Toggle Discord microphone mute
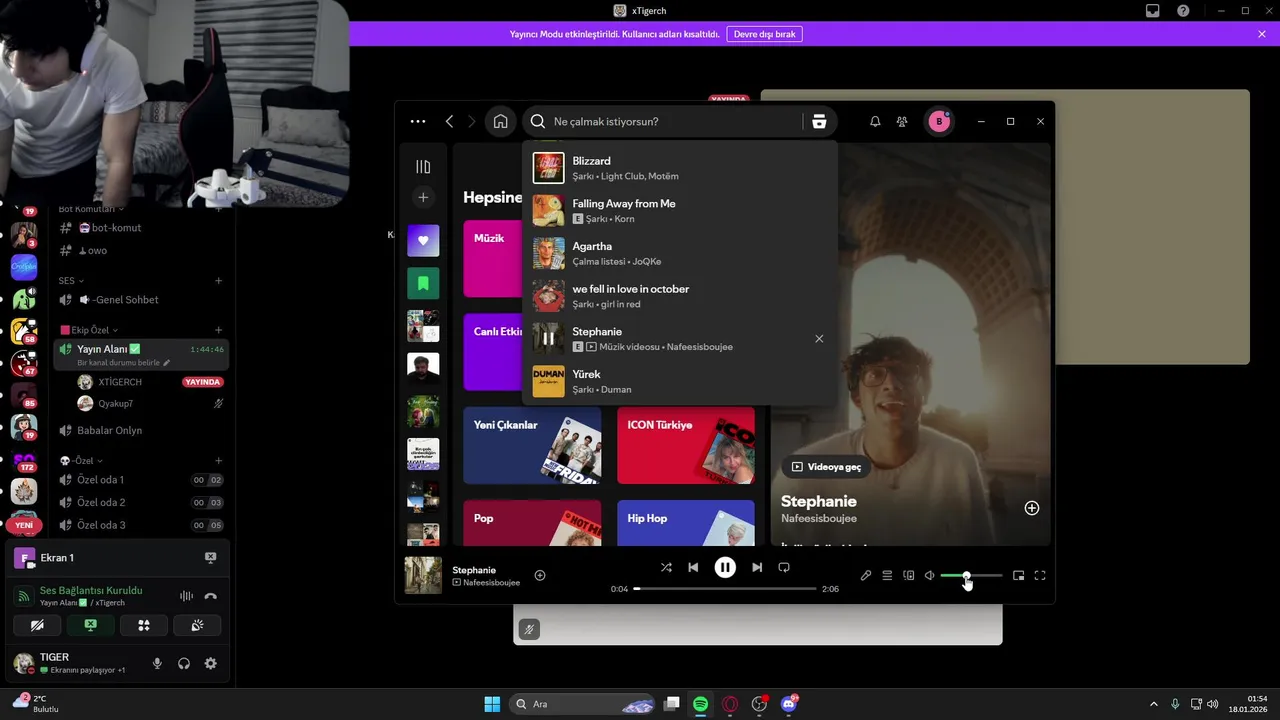Viewport: 1280px width, 720px height. [x=157, y=663]
